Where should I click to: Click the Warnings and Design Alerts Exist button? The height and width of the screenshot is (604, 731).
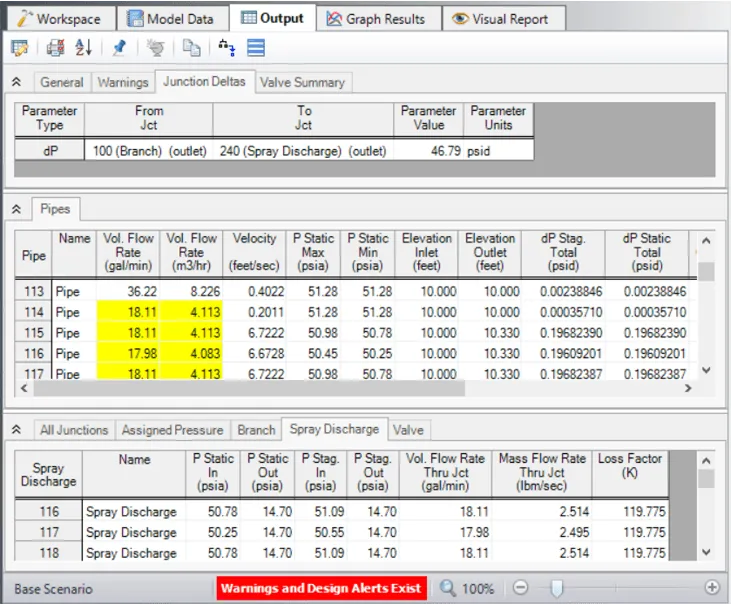pos(321,588)
